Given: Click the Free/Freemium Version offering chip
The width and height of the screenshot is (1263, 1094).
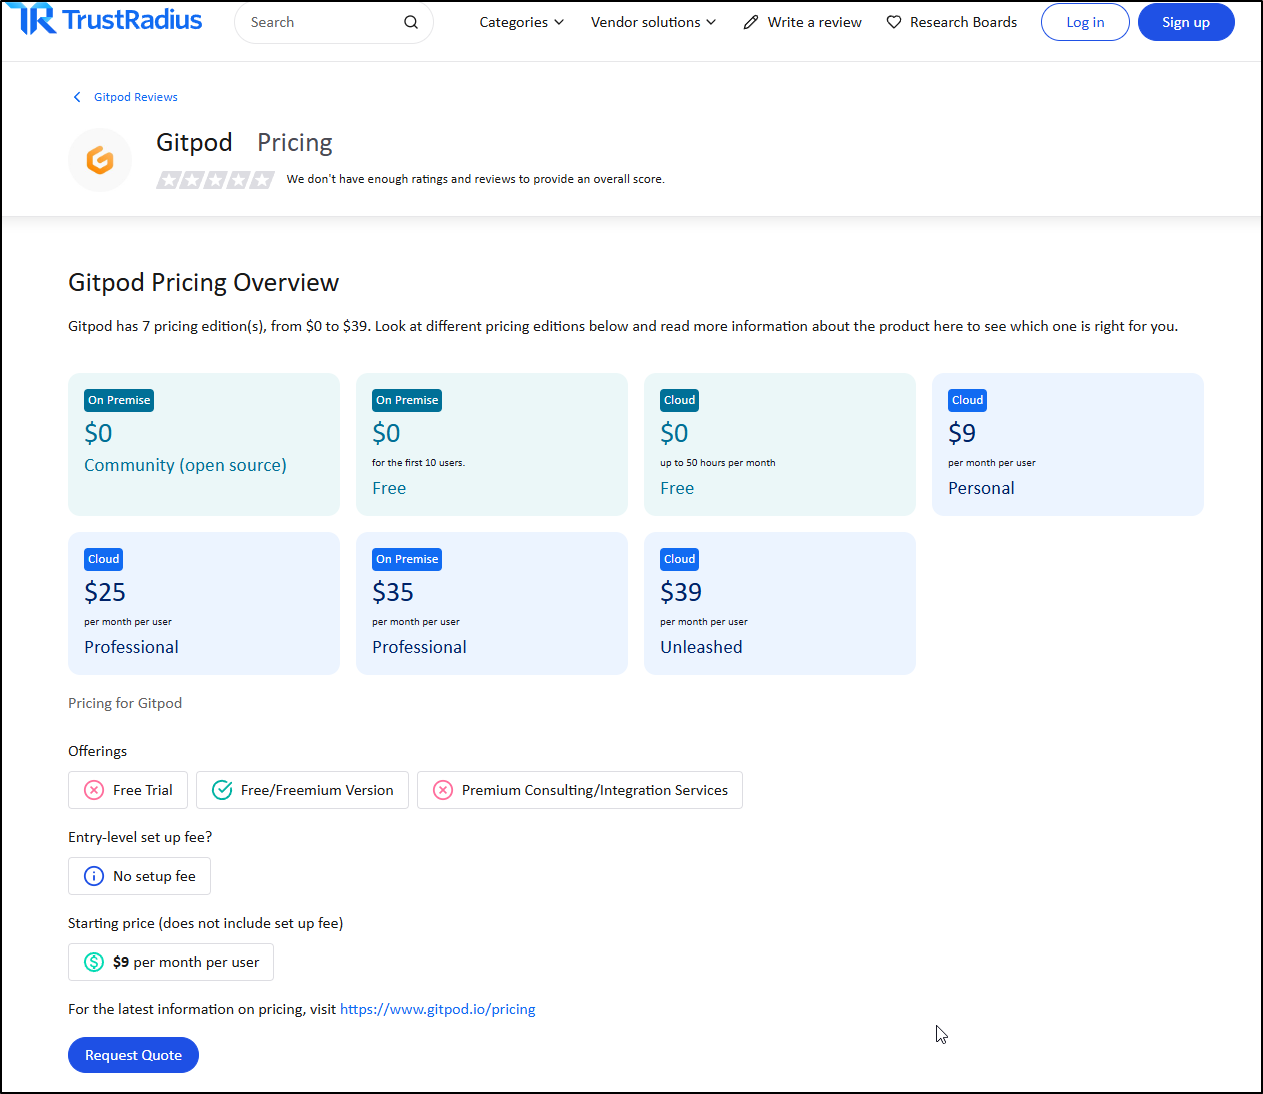Looking at the screenshot, I should [x=302, y=790].
